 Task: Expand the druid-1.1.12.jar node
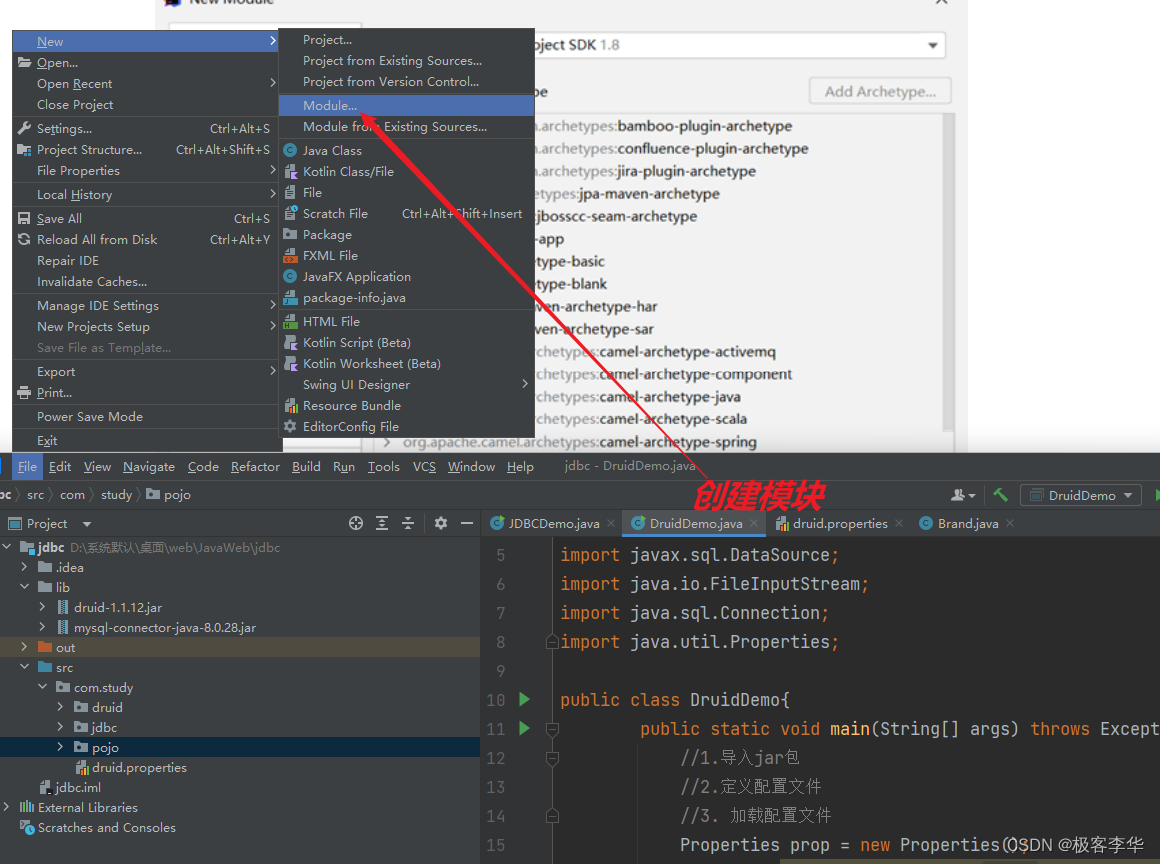[x=42, y=607]
